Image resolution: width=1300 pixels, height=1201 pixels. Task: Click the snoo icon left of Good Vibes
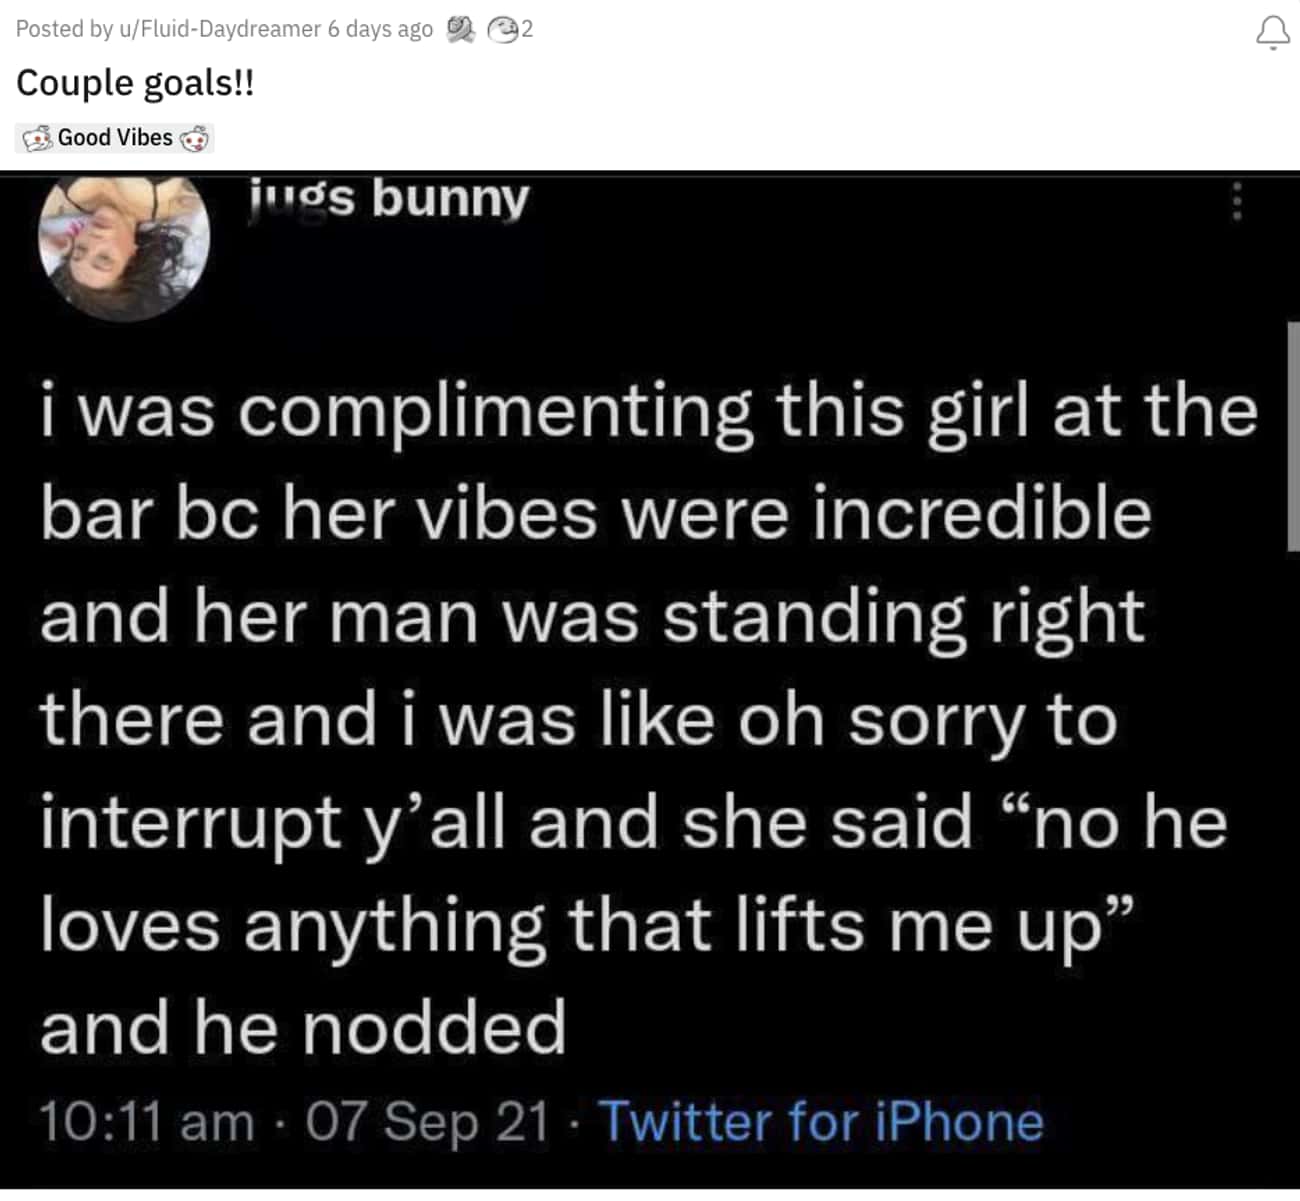coord(37,138)
